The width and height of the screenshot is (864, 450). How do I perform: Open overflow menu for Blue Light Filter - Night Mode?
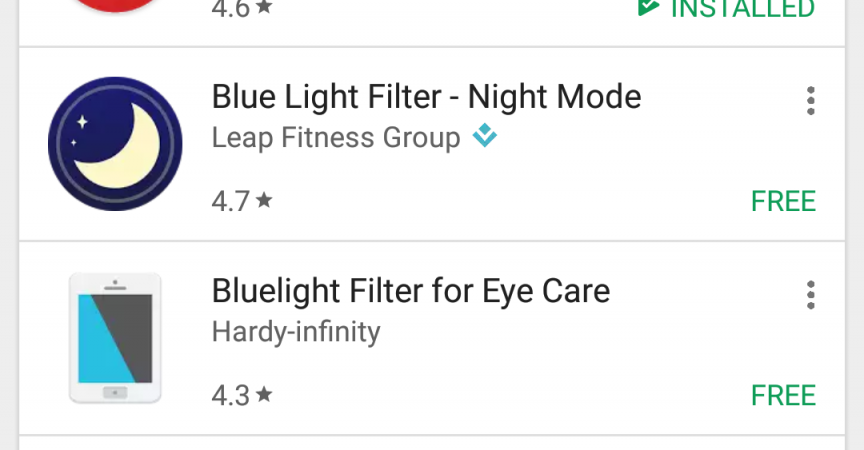[810, 101]
